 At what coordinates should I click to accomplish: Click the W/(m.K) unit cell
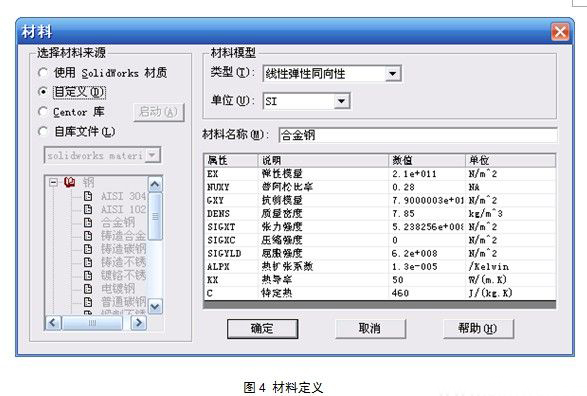487,280
